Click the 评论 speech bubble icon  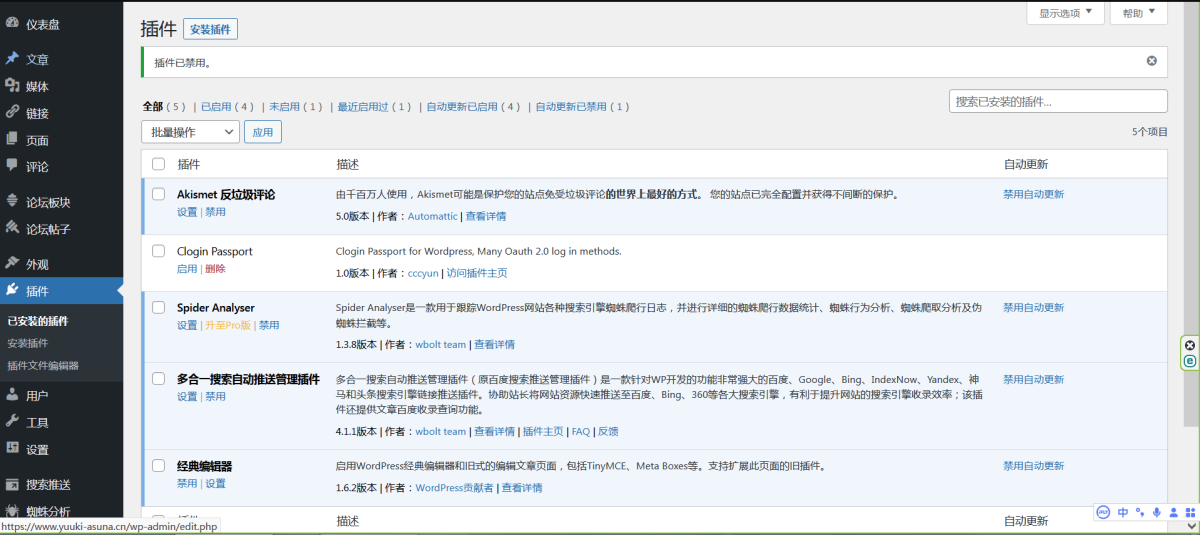[12, 166]
